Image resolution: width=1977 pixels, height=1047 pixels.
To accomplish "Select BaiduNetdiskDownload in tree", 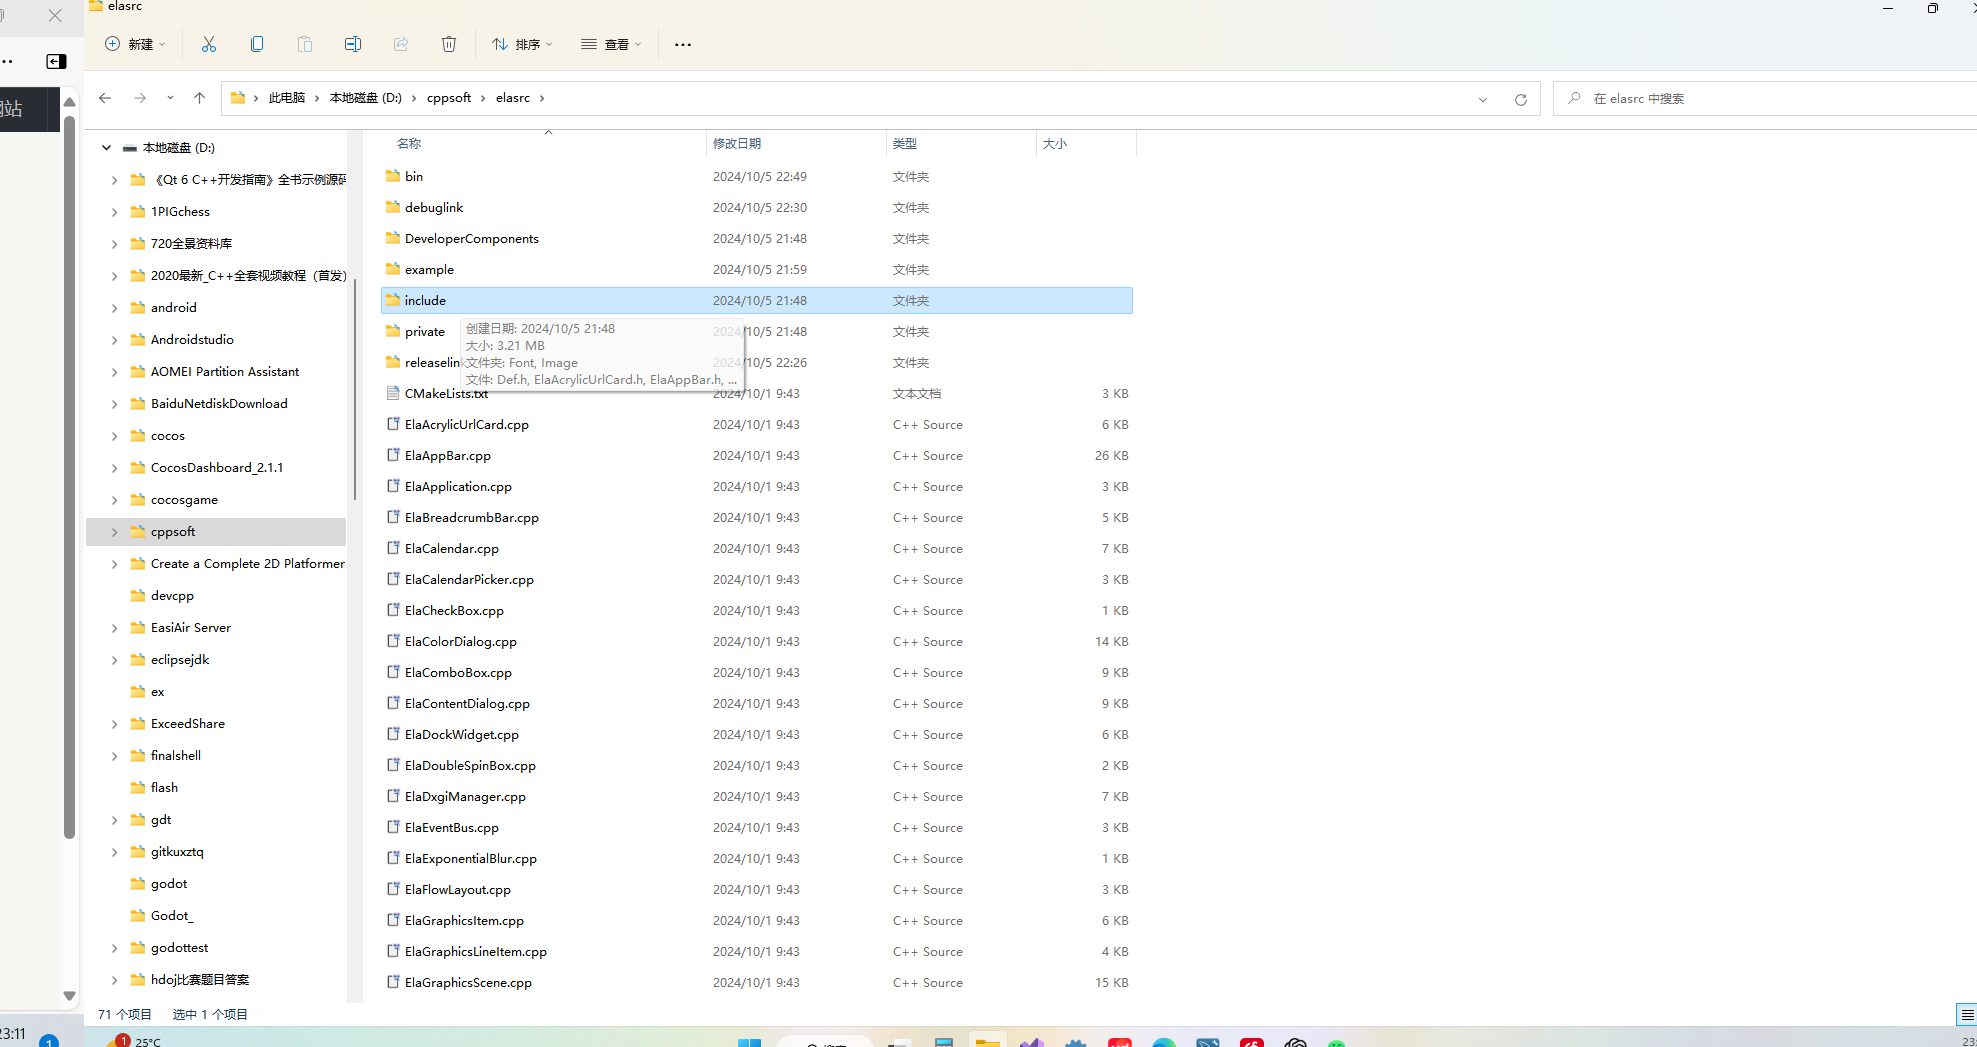I will pyautogui.click(x=219, y=404).
